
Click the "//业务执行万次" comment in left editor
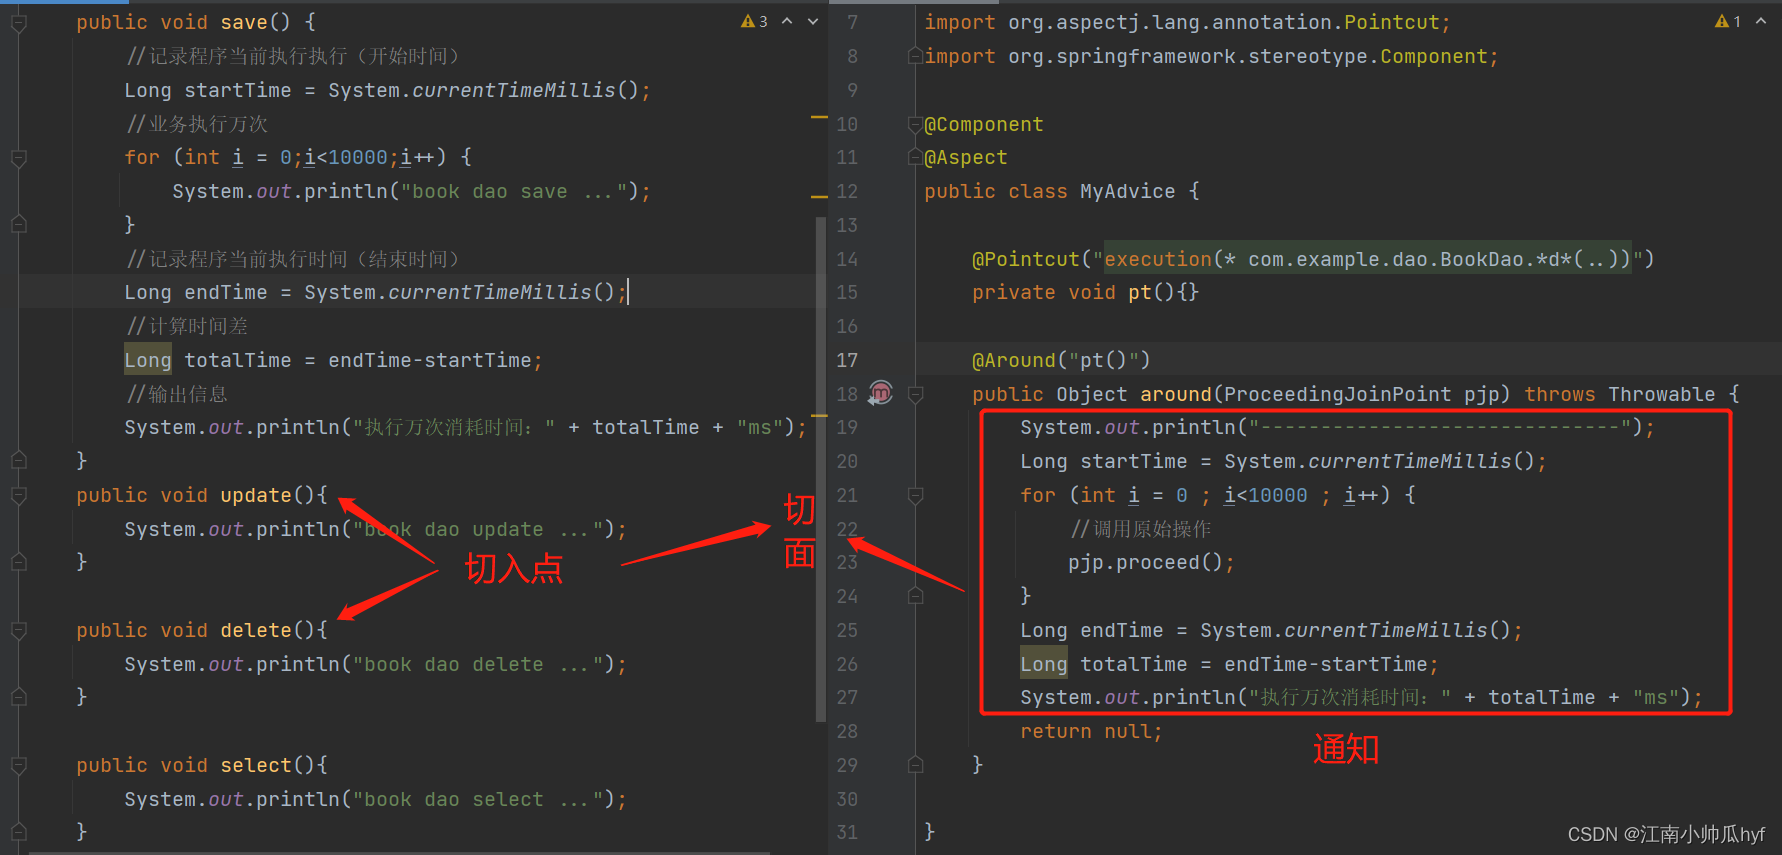(197, 124)
